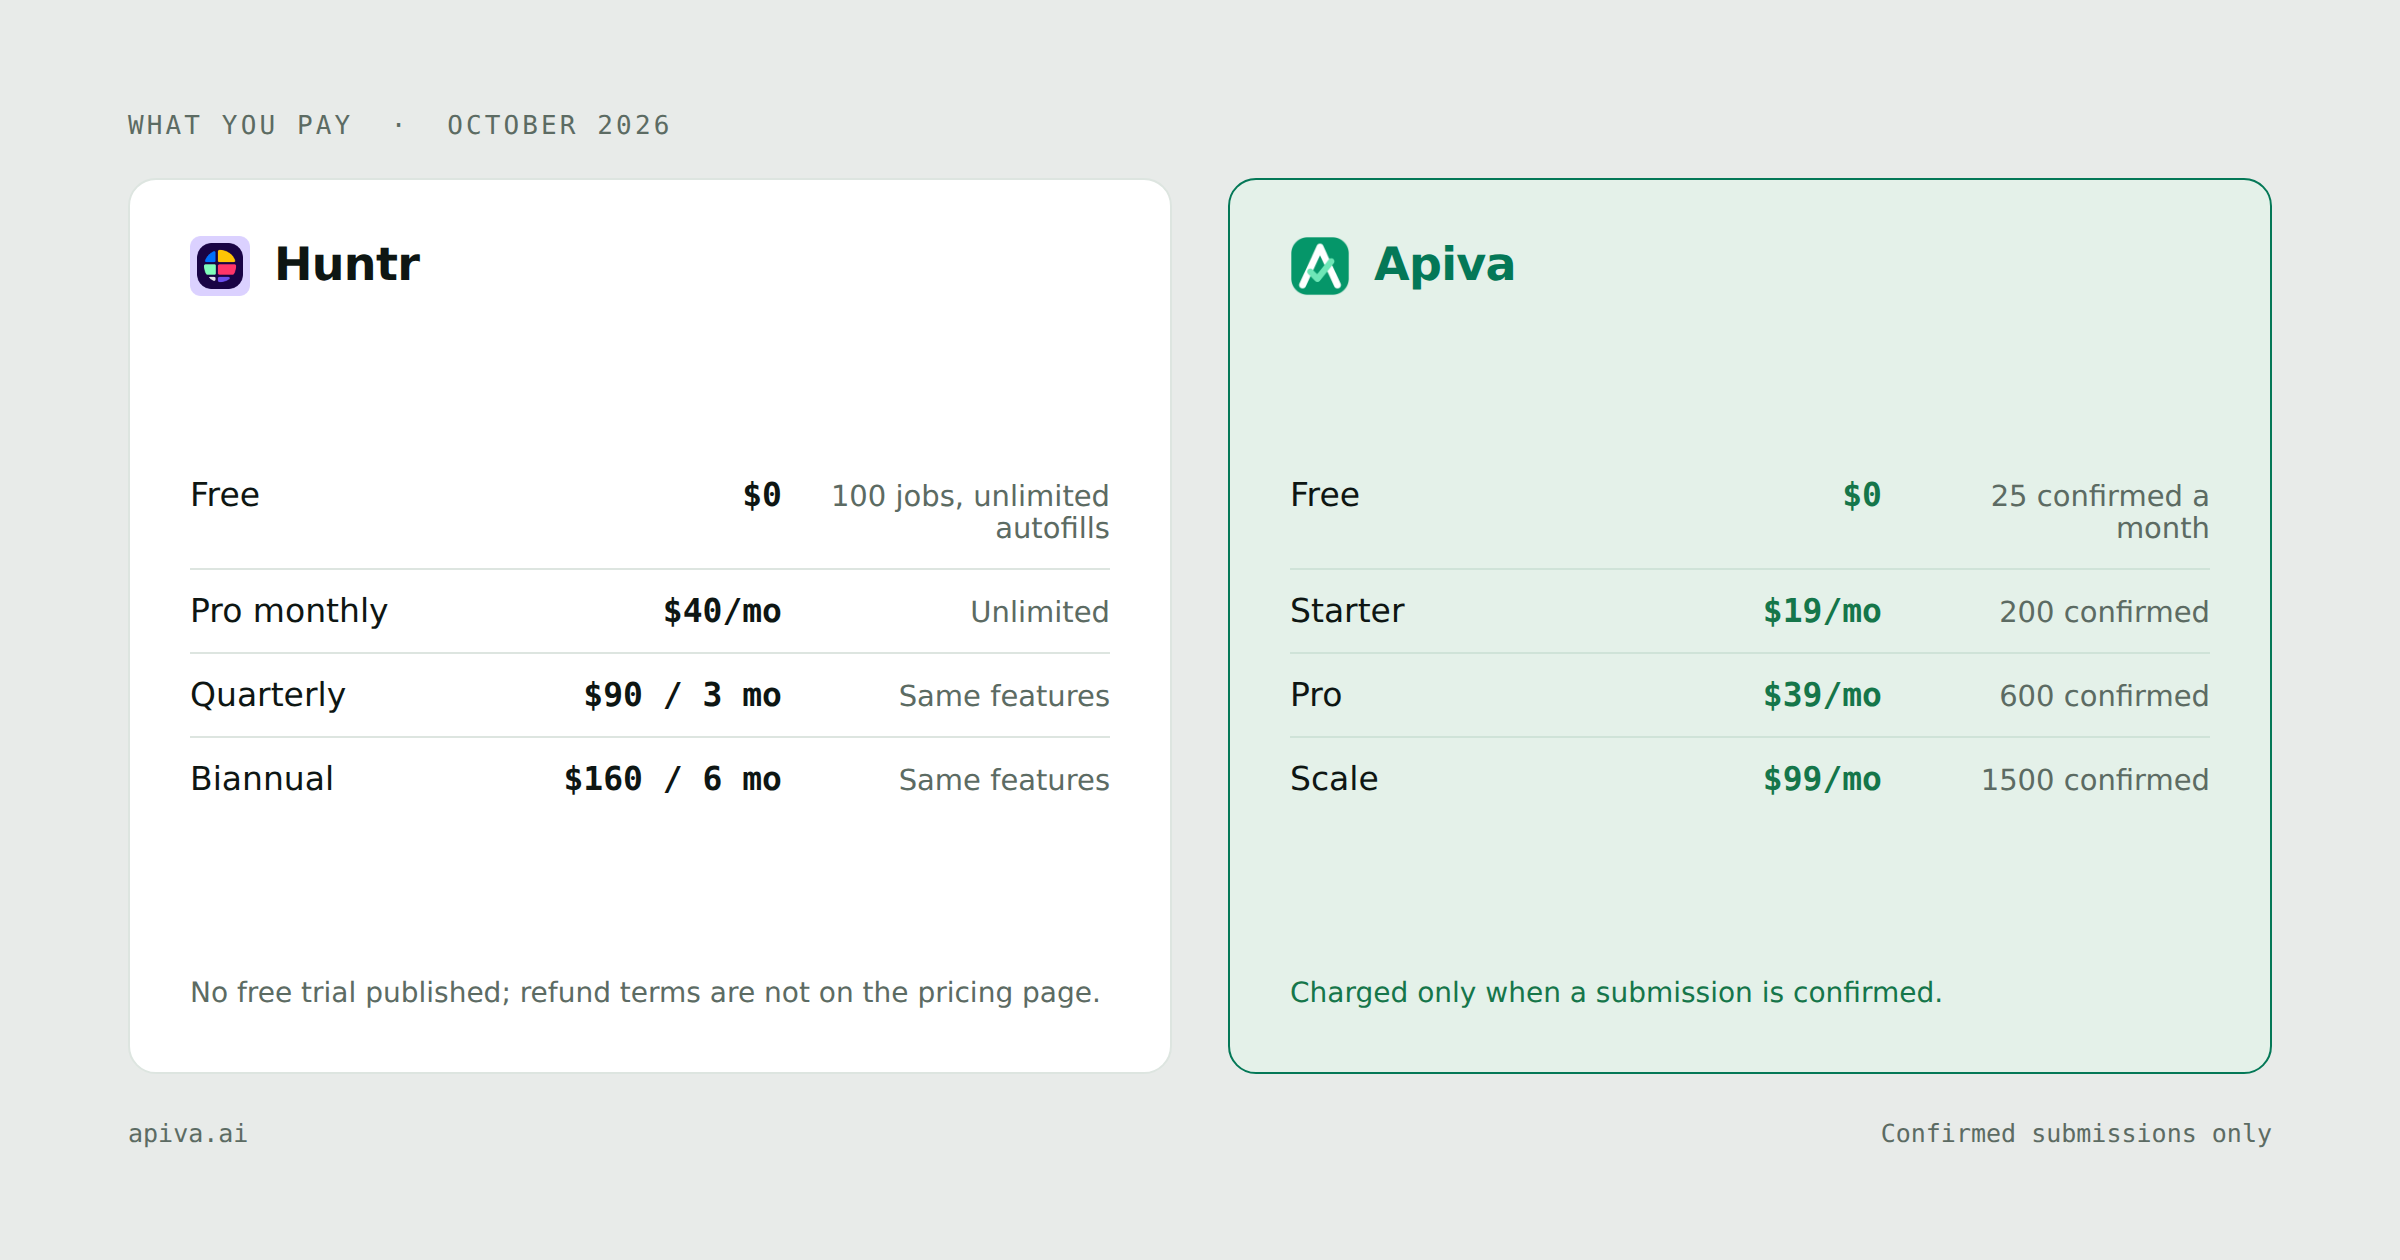Click the $39/mo price
The height and width of the screenshot is (1260, 2400).
[x=1822, y=695]
